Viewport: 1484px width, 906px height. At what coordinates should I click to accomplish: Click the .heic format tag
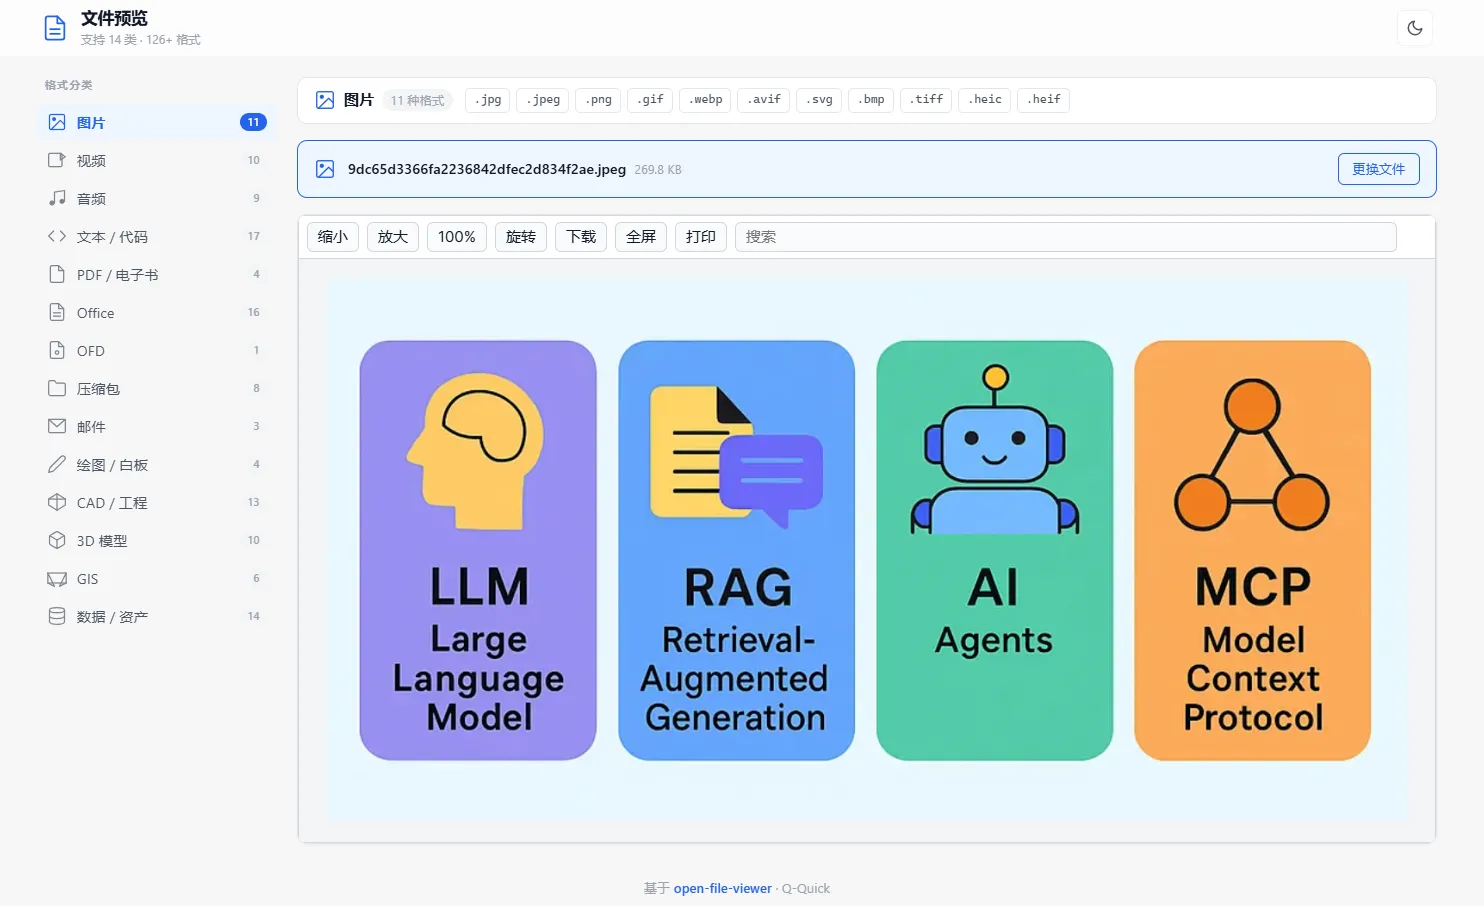[984, 100]
